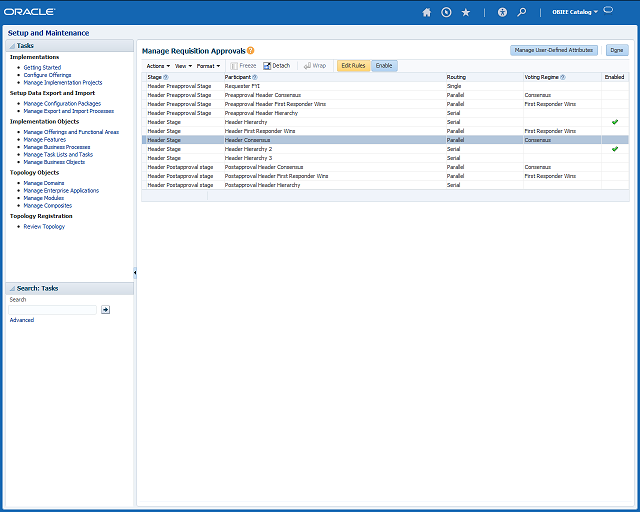The image size is (640, 512).
Task: Open Manage Offerings and Functional Areas
Action: click(x=71, y=132)
